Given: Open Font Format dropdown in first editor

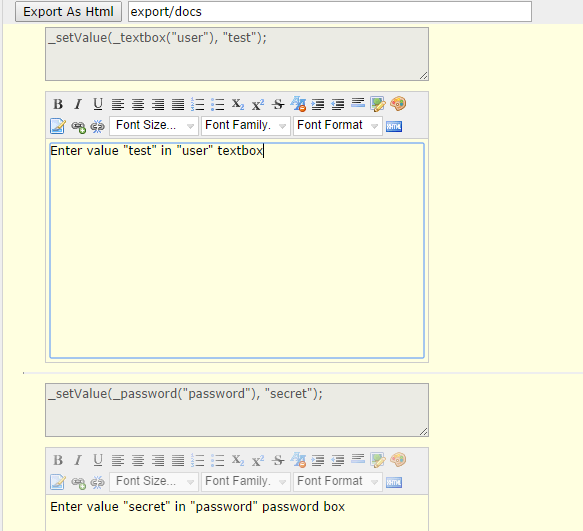Looking at the screenshot, I should click(338, 126).
